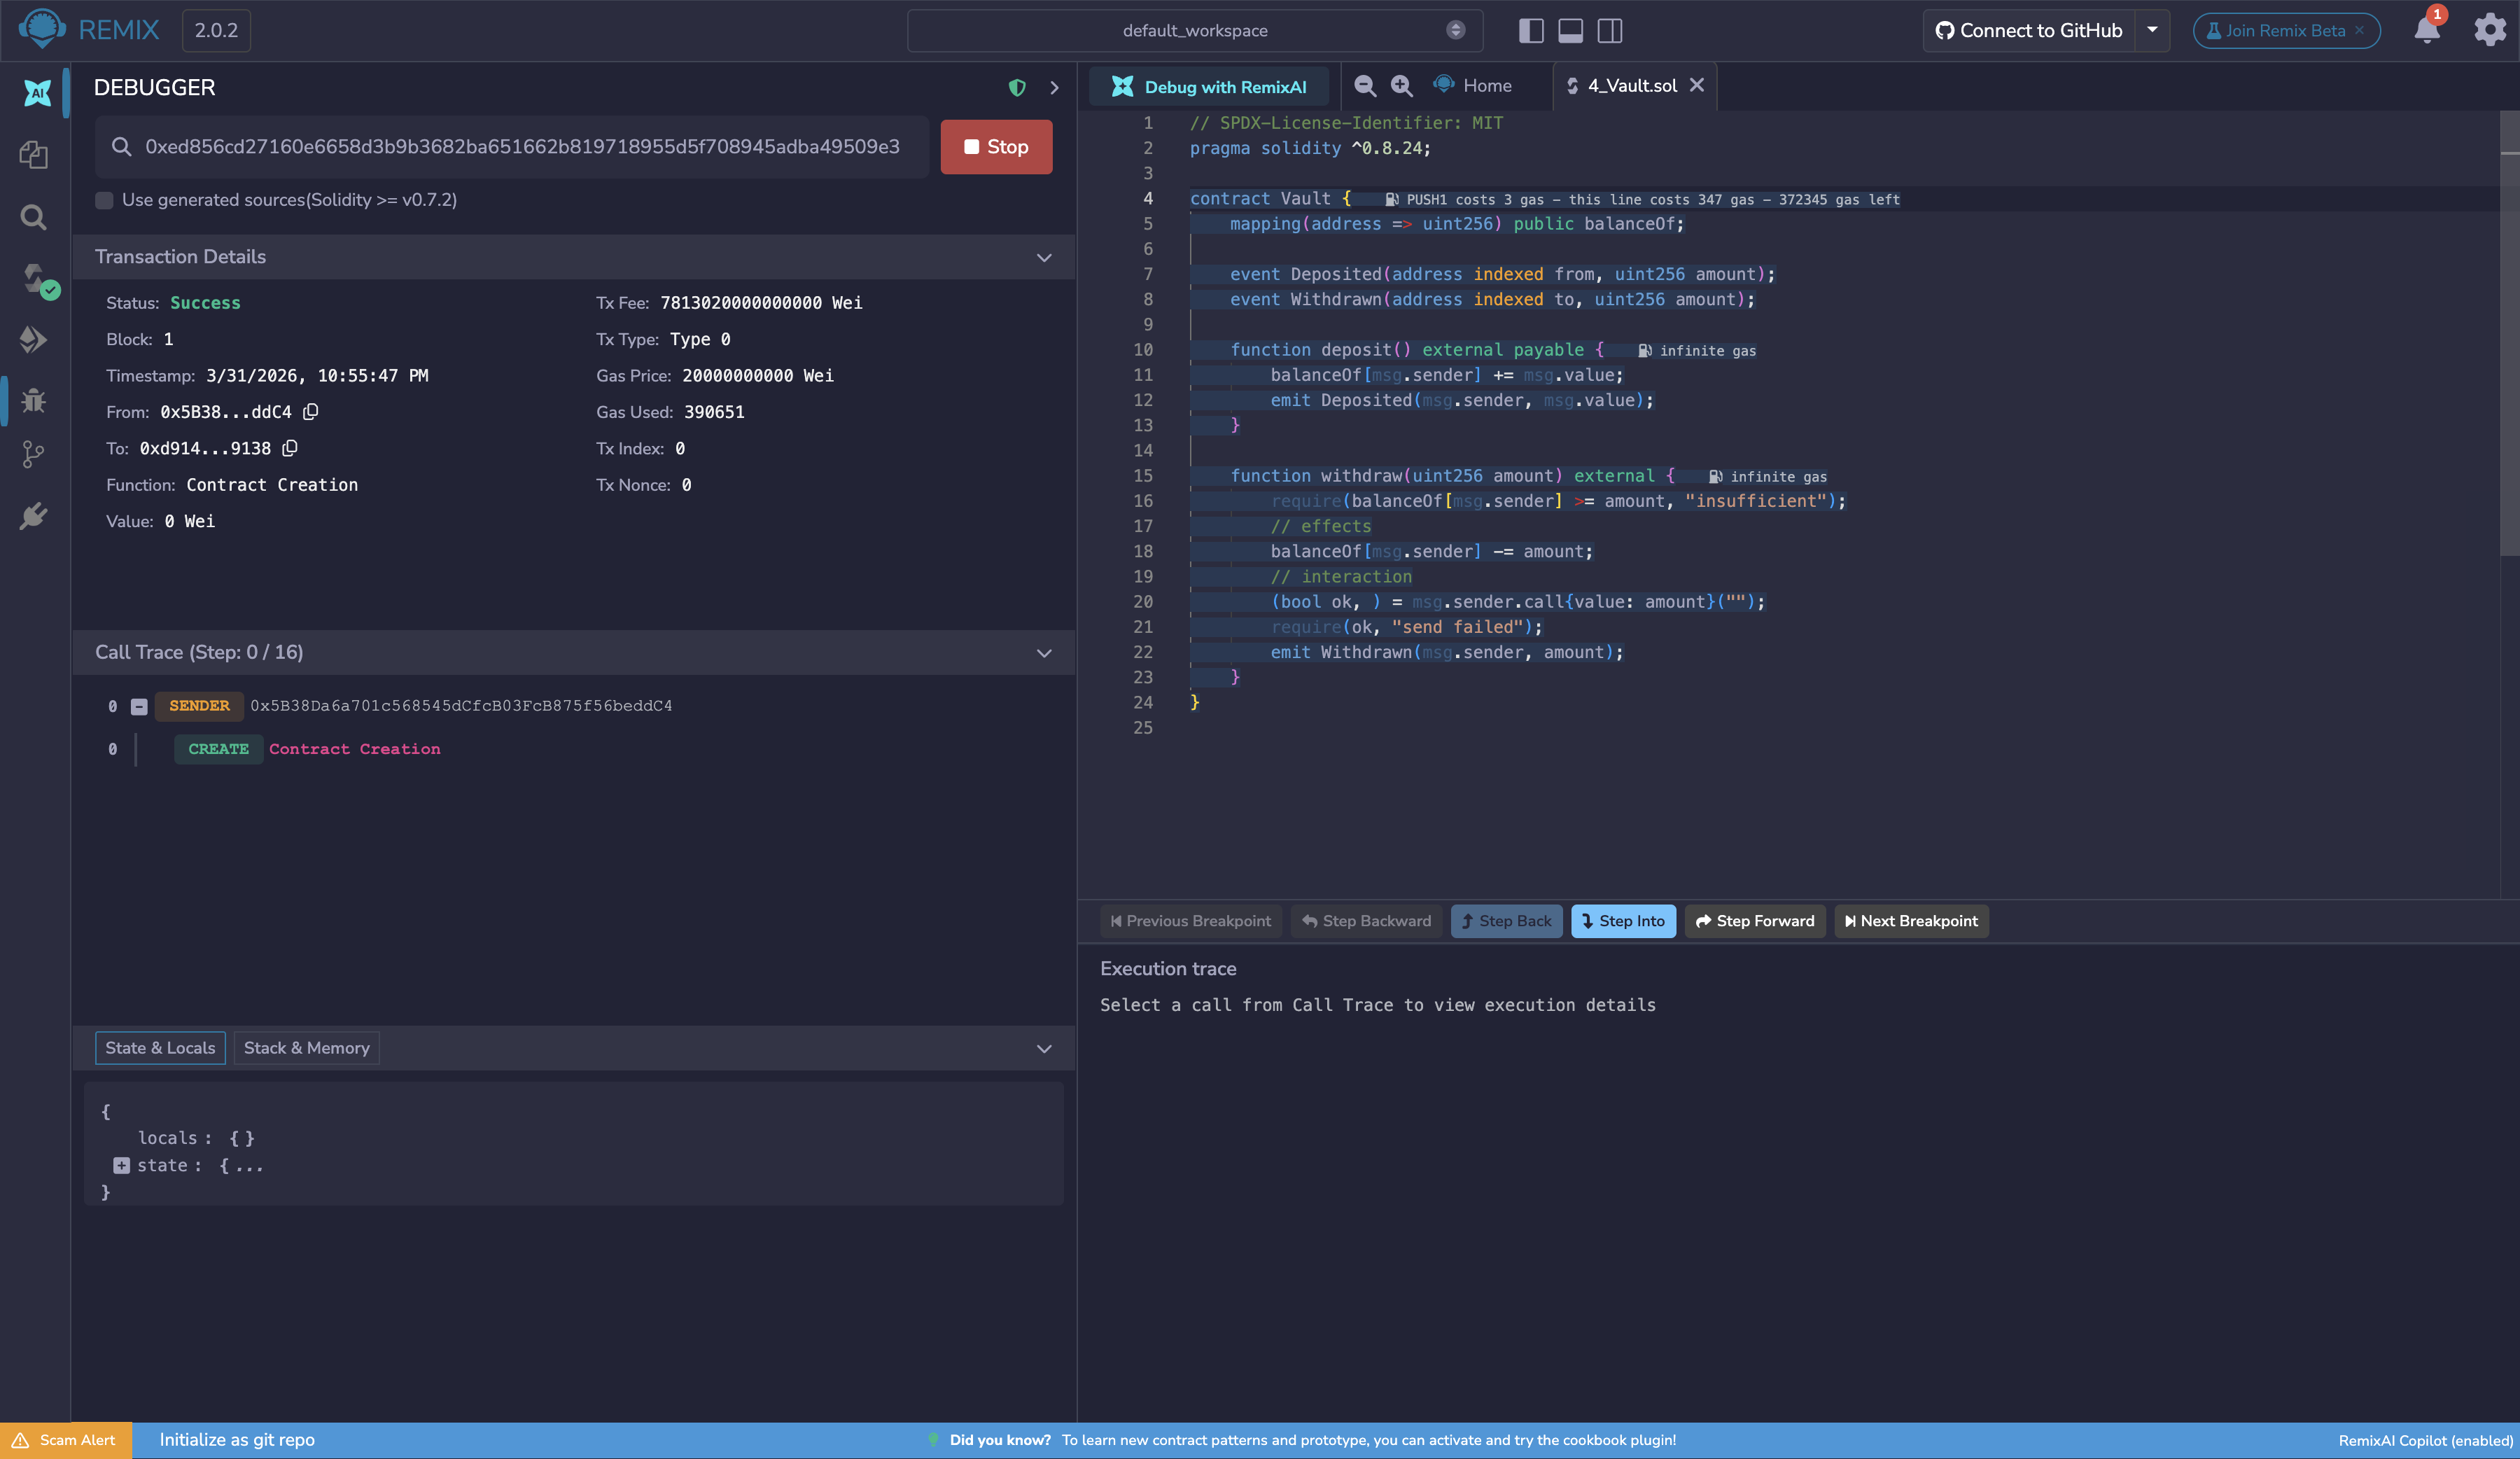The image size is (2520, 1459).
Task: Click Debug with RemixAI button
Action: coord(1209,87)
